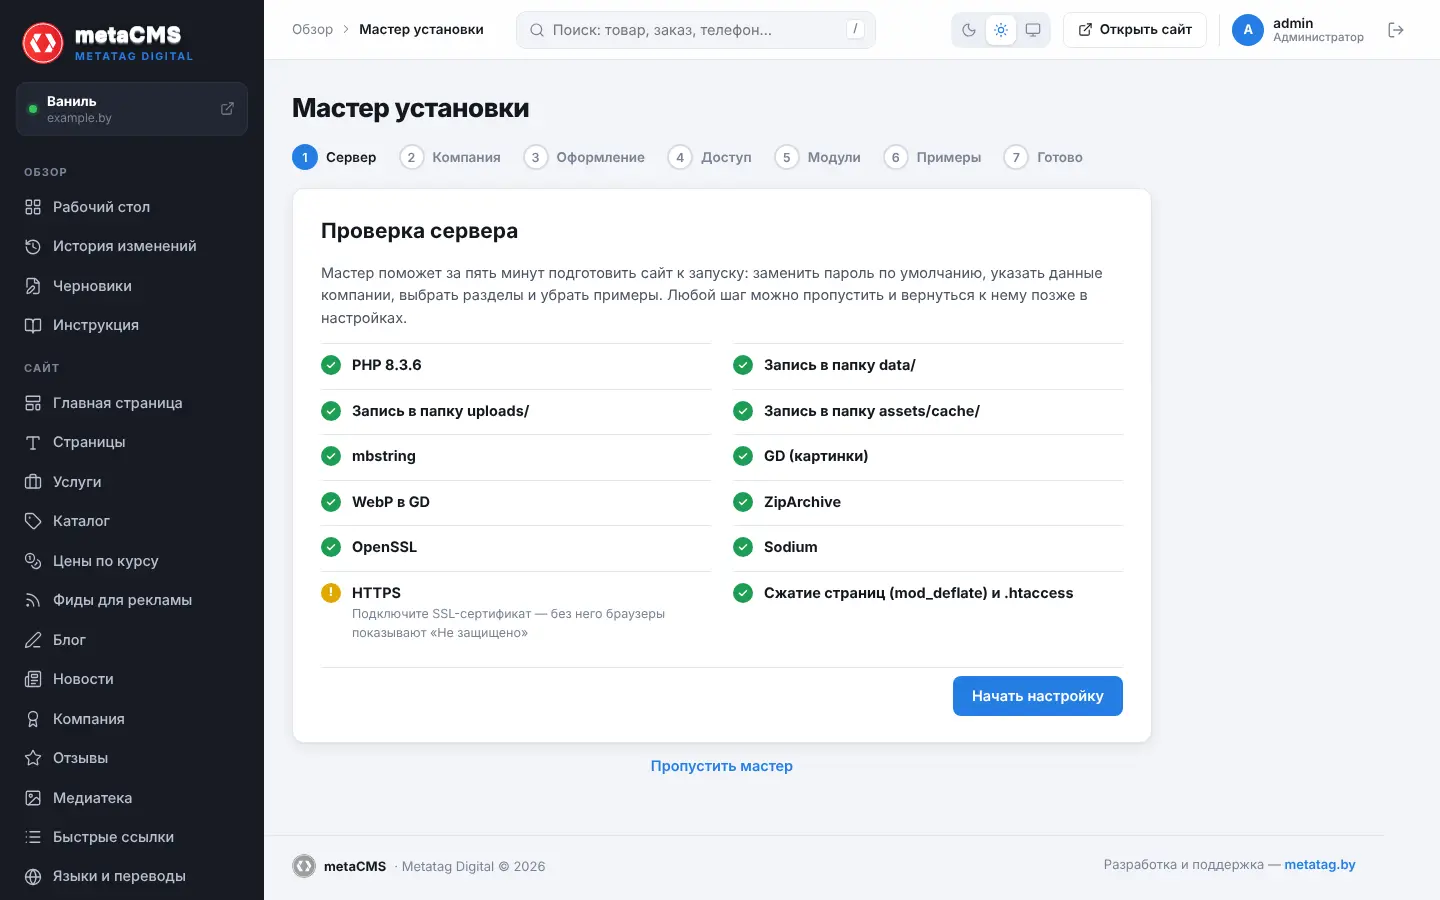
Task: Click the Фиды для рекламы RSS icon
Action: 33,600
